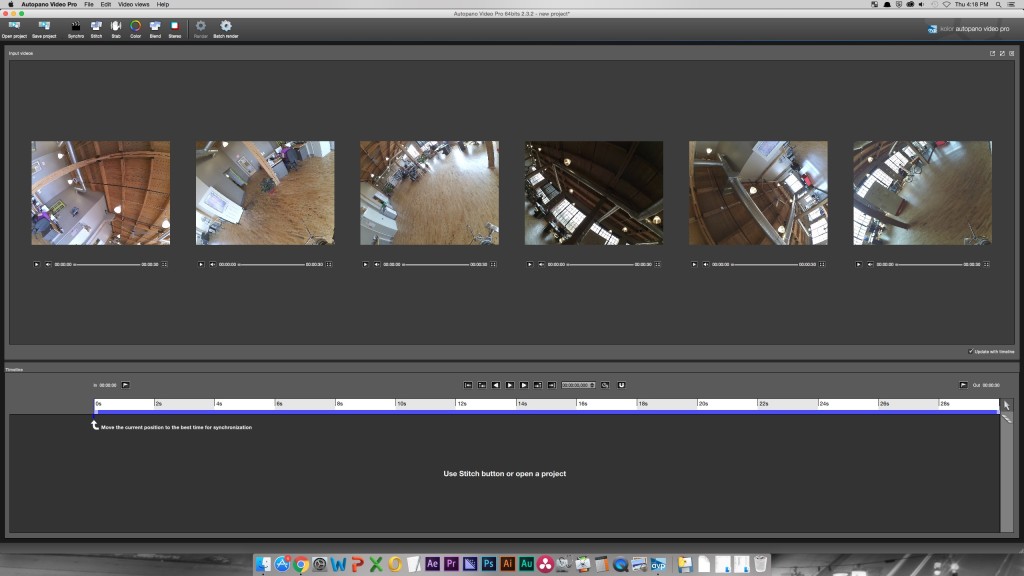Jump to the timeline start
This screenshot has width=1024, height=576.
(468, 385)
